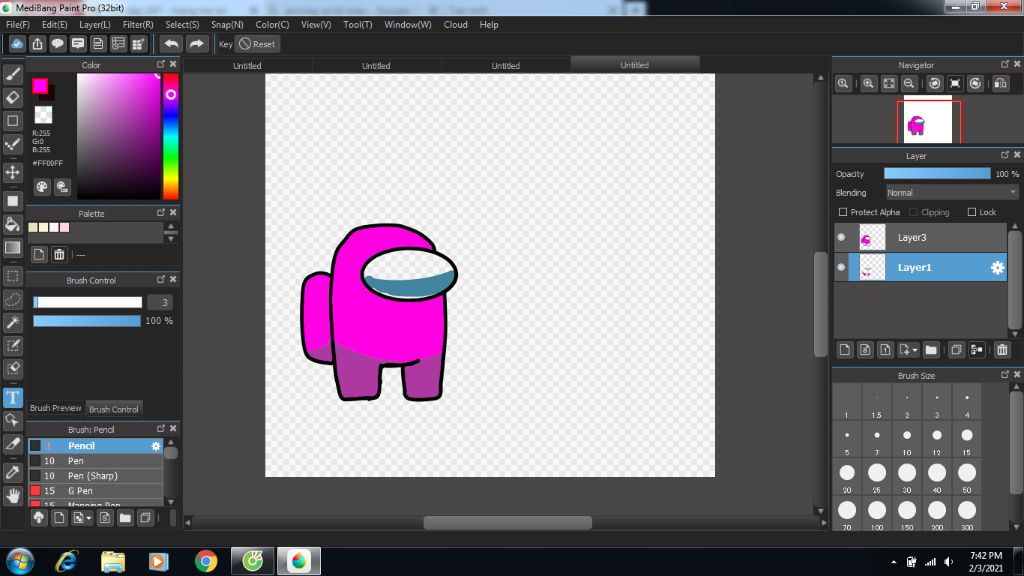Click the export/share icon in toolbar
The height and width of the screenshot is (576, 1024).
[x=37, y=44]
